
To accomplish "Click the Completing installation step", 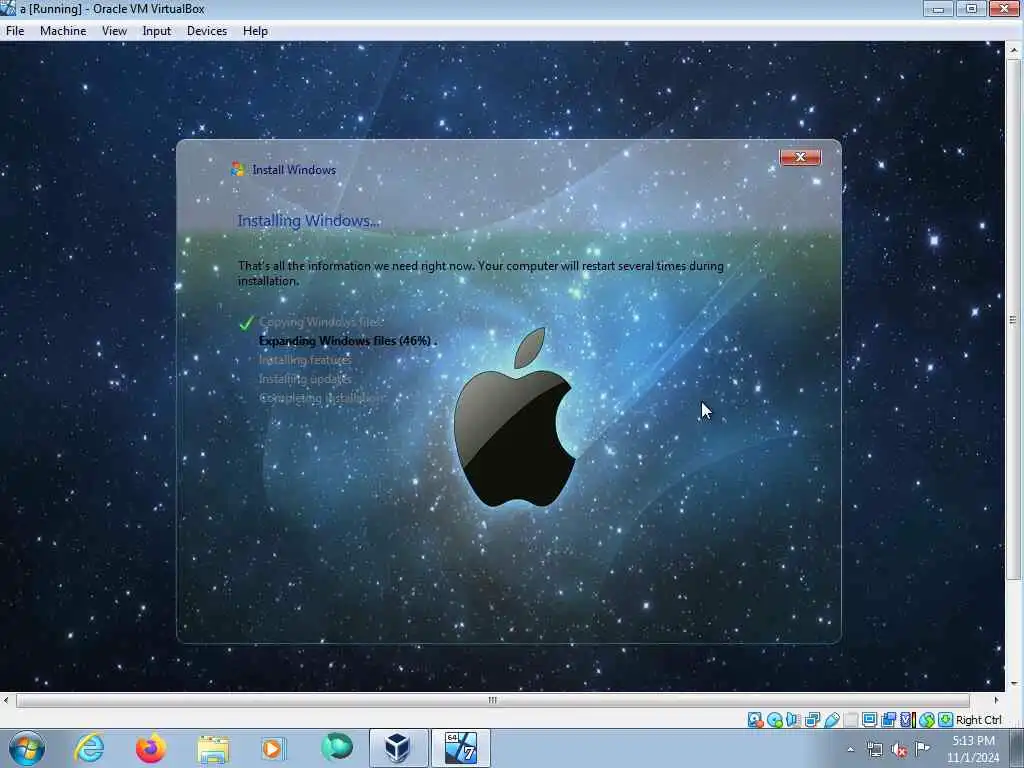I will click(322, 398).
